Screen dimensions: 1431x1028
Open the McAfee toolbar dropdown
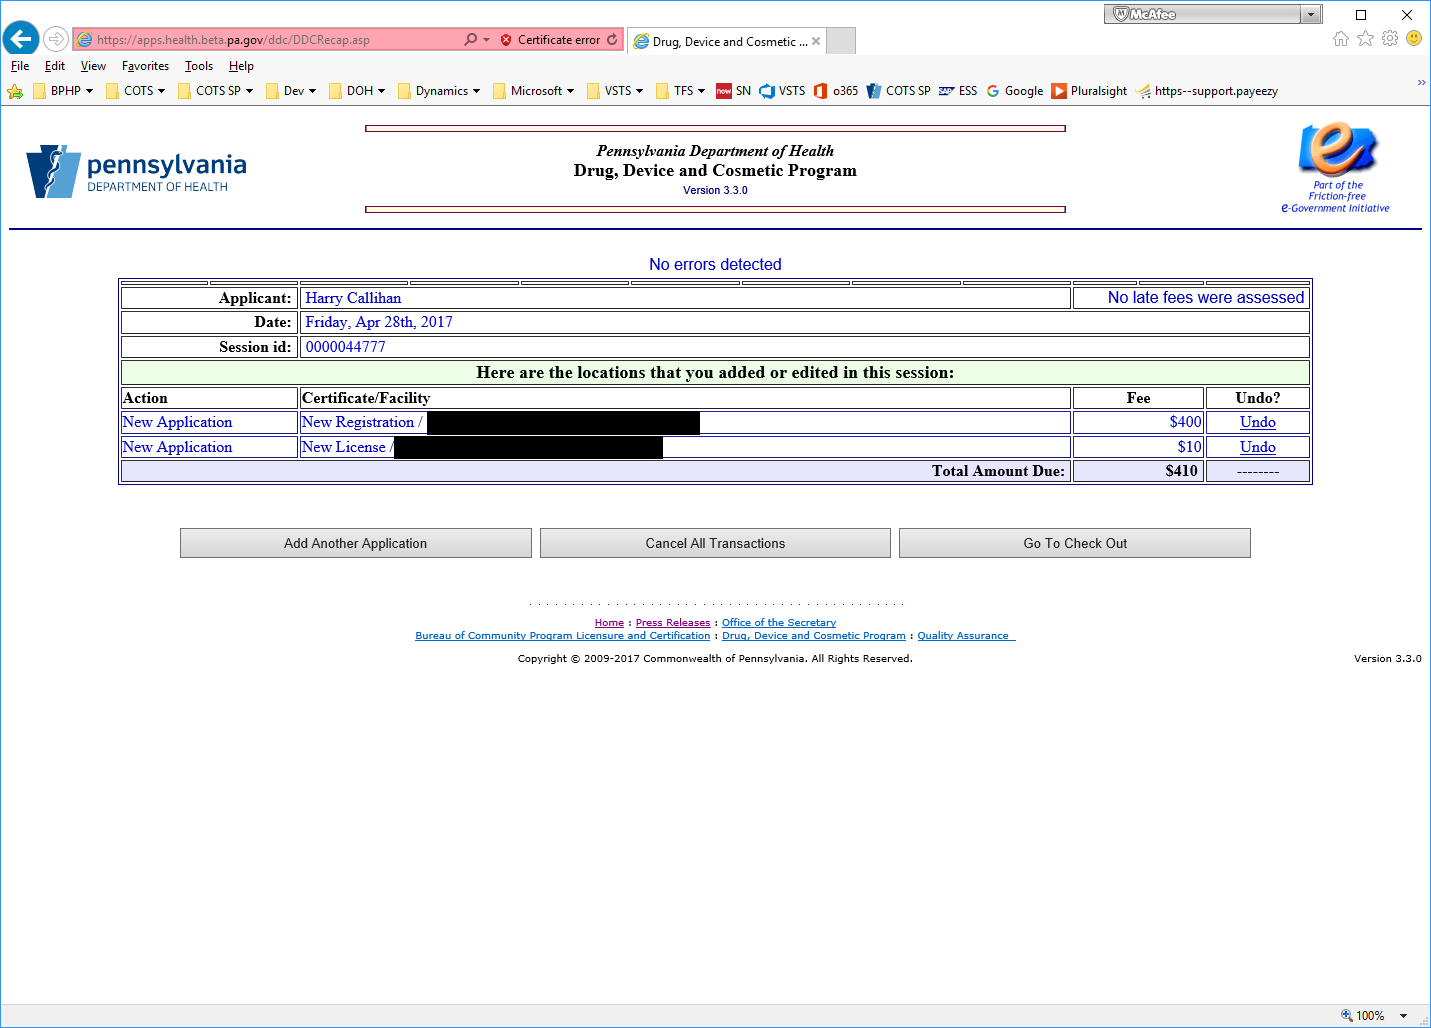tap(1310, 13)
